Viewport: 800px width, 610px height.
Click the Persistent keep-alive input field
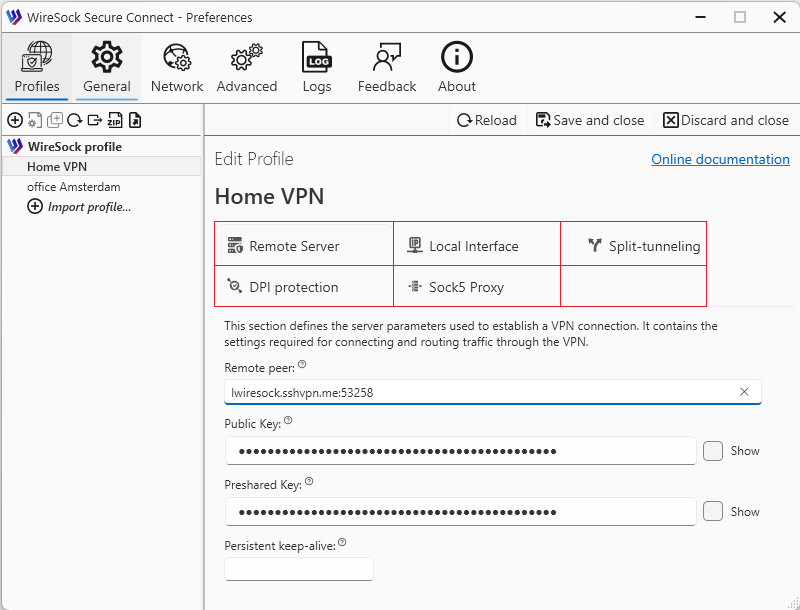[299, 569]
